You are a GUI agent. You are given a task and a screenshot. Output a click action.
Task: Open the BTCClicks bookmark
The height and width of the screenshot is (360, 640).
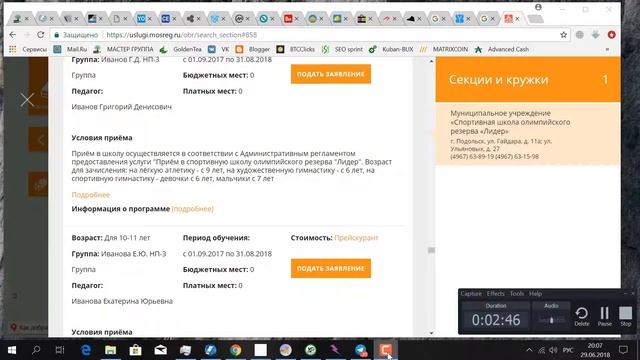[296, 49]
